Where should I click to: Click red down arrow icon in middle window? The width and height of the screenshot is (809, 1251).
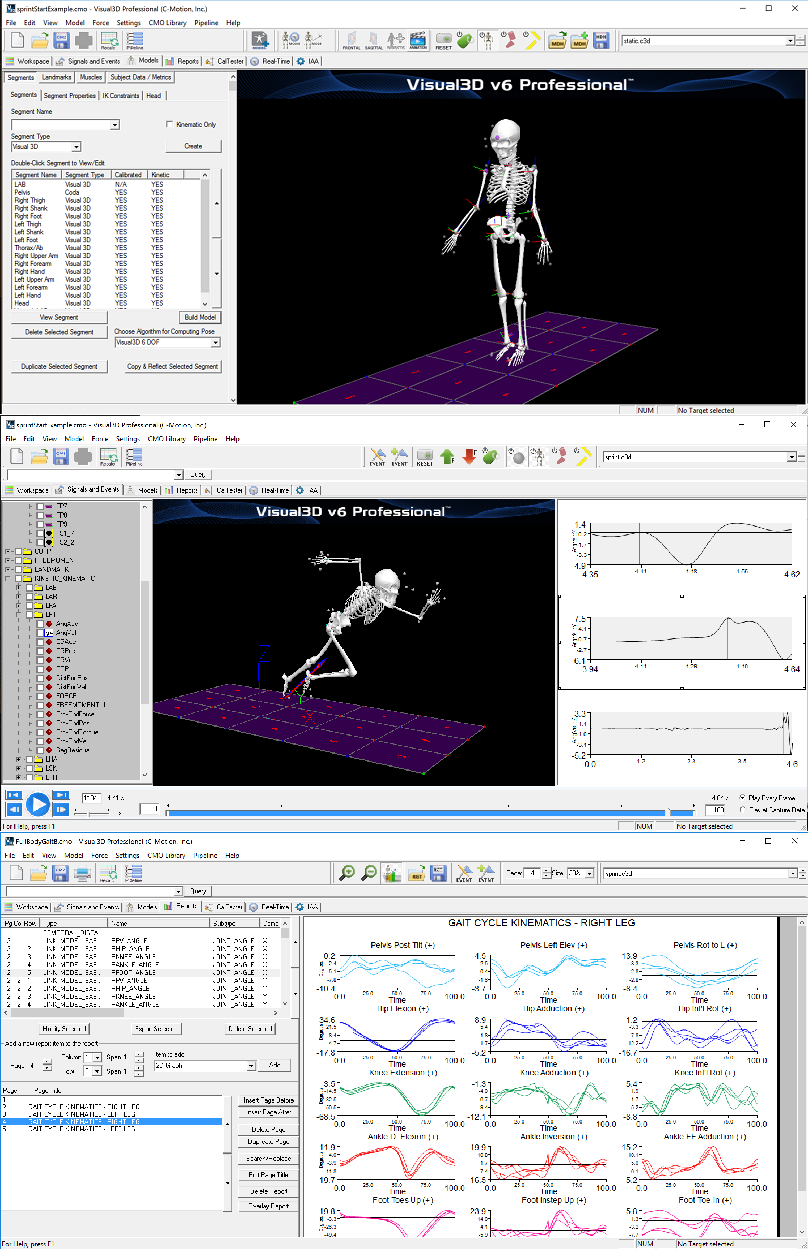point(468,456)
